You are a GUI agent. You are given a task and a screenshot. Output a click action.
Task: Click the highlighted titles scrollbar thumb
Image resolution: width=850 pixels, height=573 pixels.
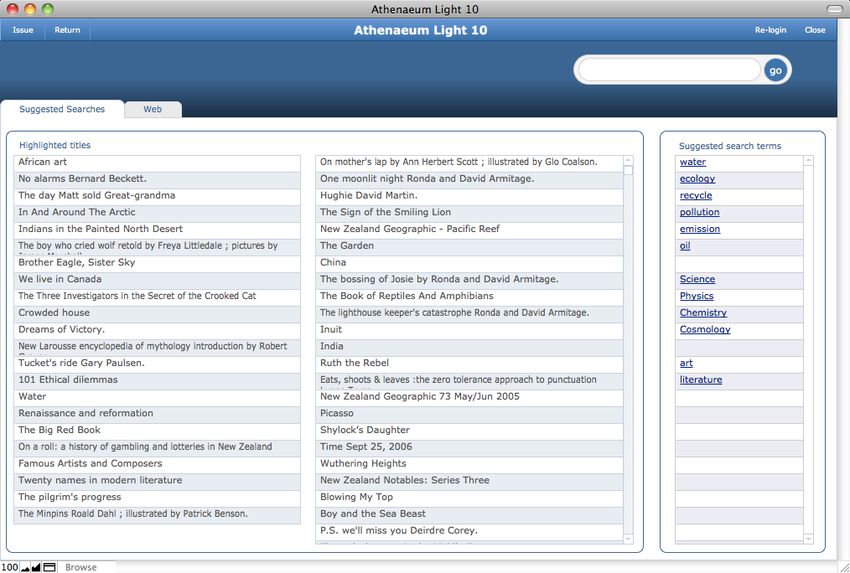click(x=628, y=170)
